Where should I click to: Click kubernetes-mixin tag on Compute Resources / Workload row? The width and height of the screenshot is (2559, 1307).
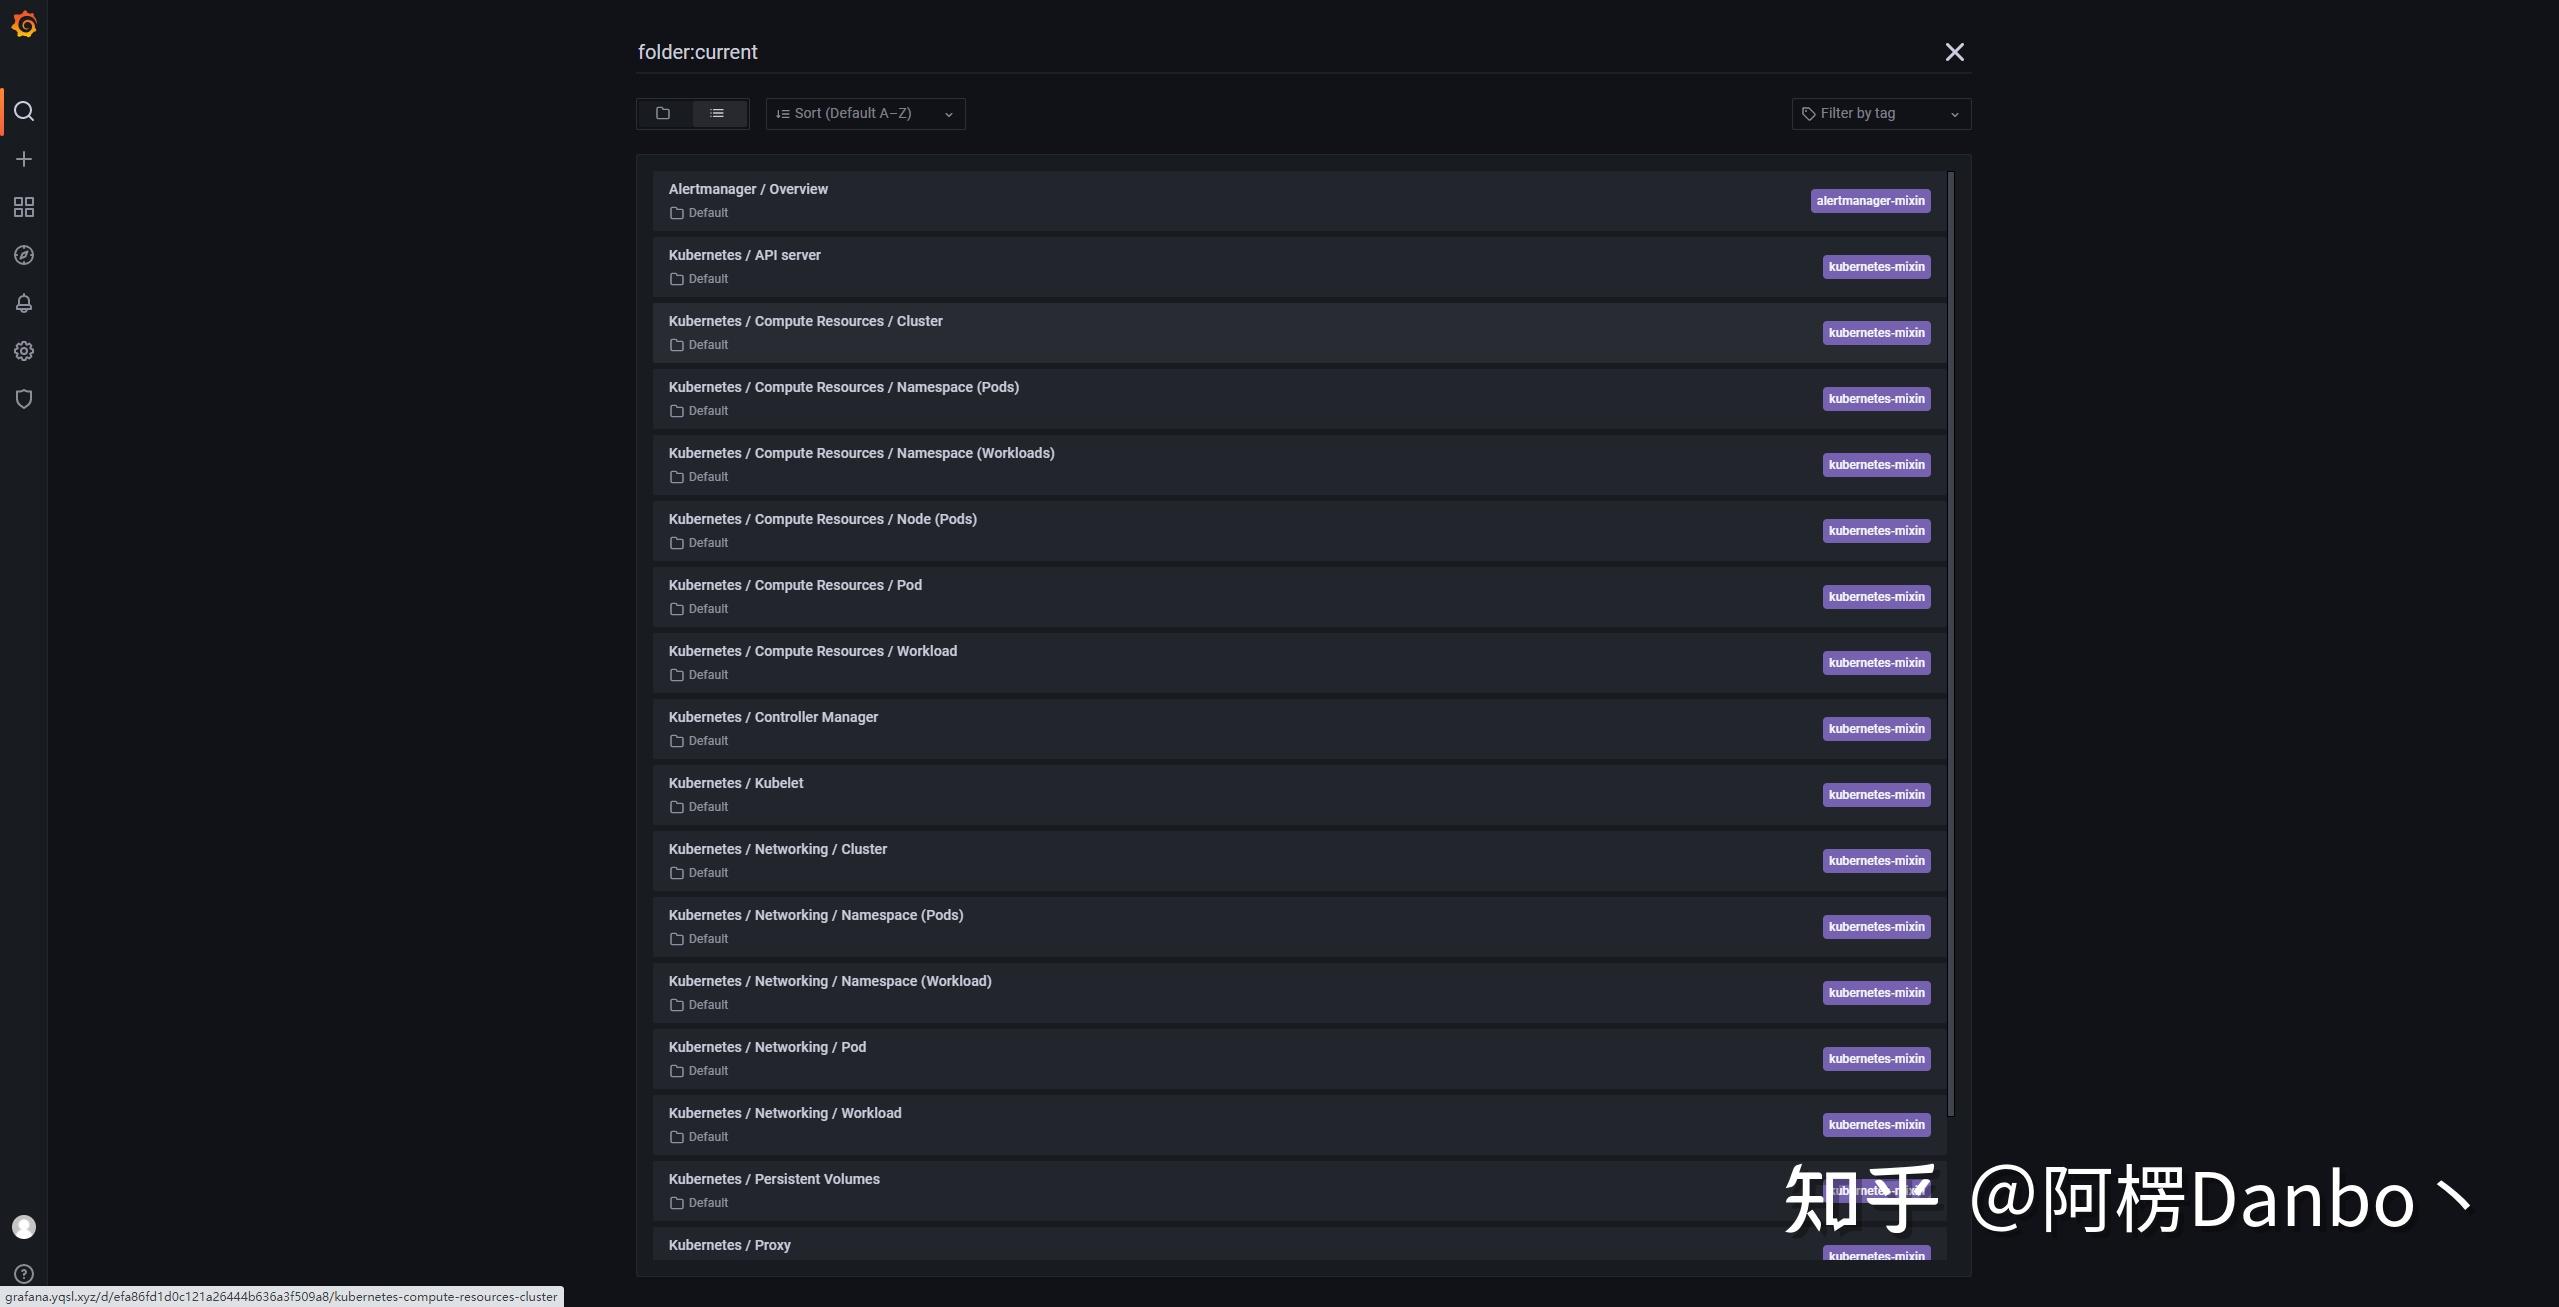pos(1876,663)
